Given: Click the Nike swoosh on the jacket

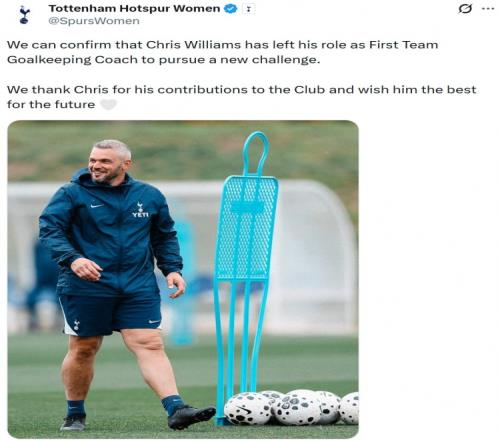Looking at the screenshot, I should coord(97,206).
